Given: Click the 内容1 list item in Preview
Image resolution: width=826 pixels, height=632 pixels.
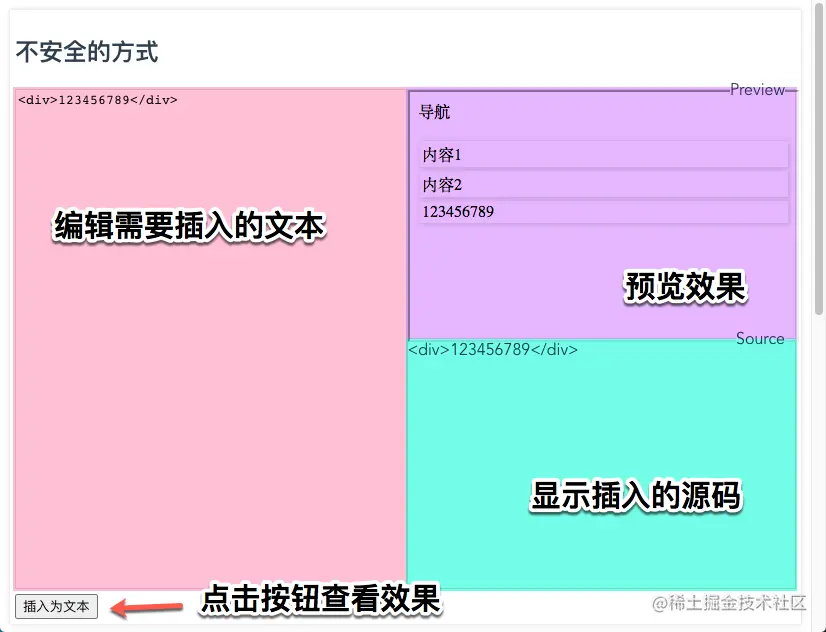Looking at the screenshot, I should click(440, 155).
